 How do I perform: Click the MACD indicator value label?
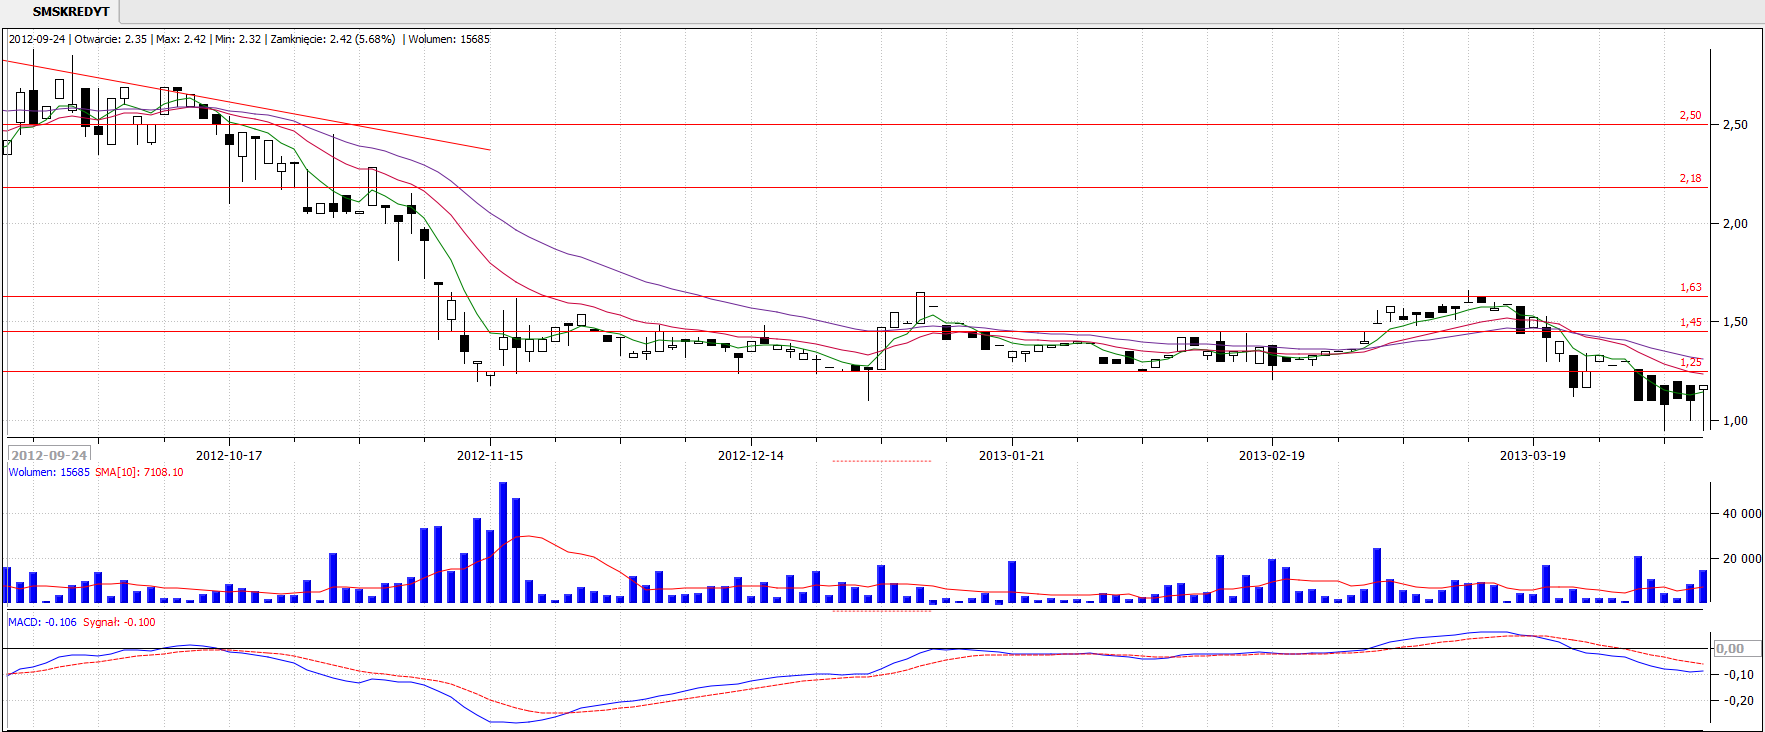click(42, 623)
